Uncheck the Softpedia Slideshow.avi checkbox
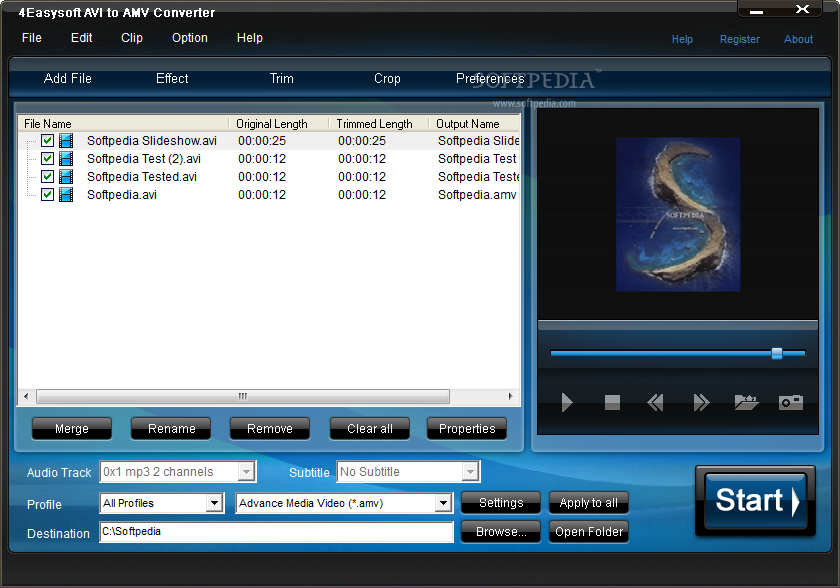This screenshot has width=840, height=588. 47,141
